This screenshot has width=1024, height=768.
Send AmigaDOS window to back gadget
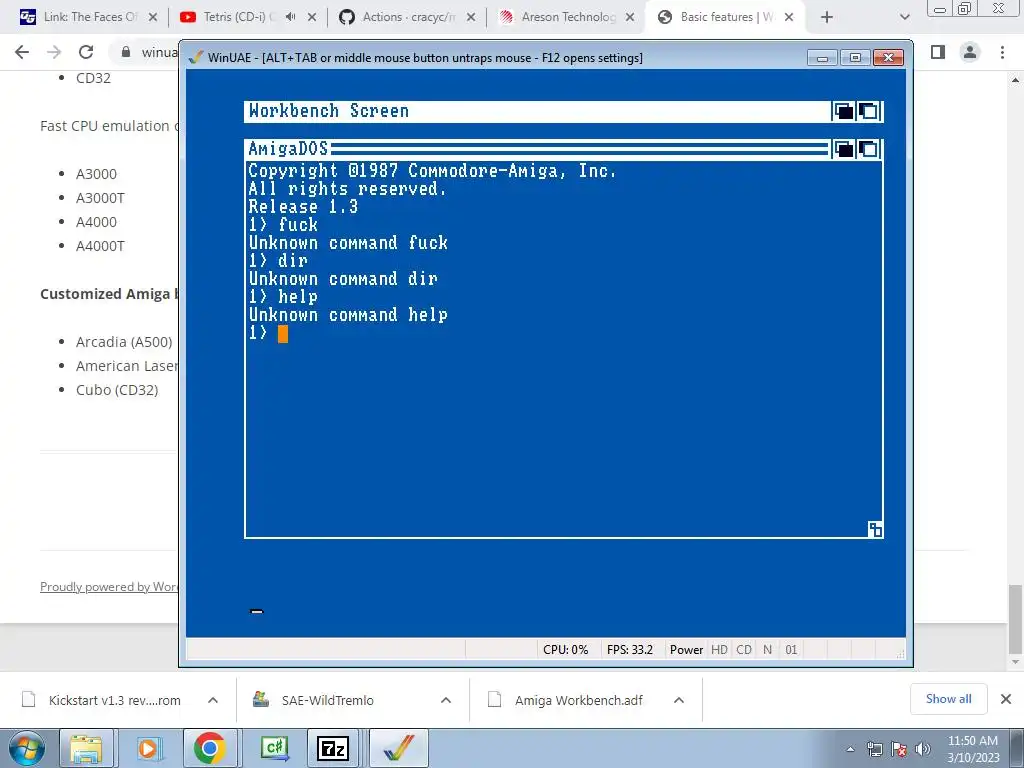(x=843, y=149)
